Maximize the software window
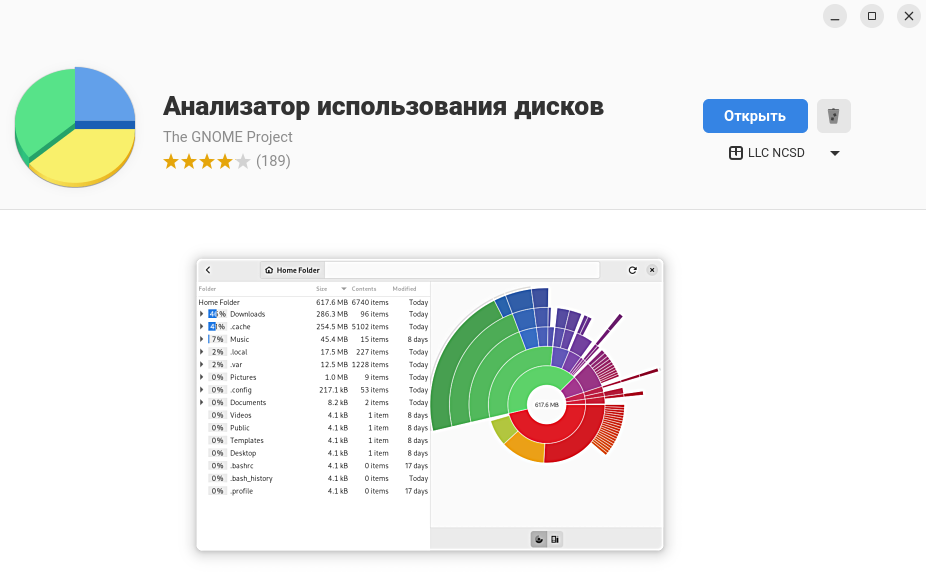Image resolution: width=926 pixels, height=582 pixels. coord(872,16)
